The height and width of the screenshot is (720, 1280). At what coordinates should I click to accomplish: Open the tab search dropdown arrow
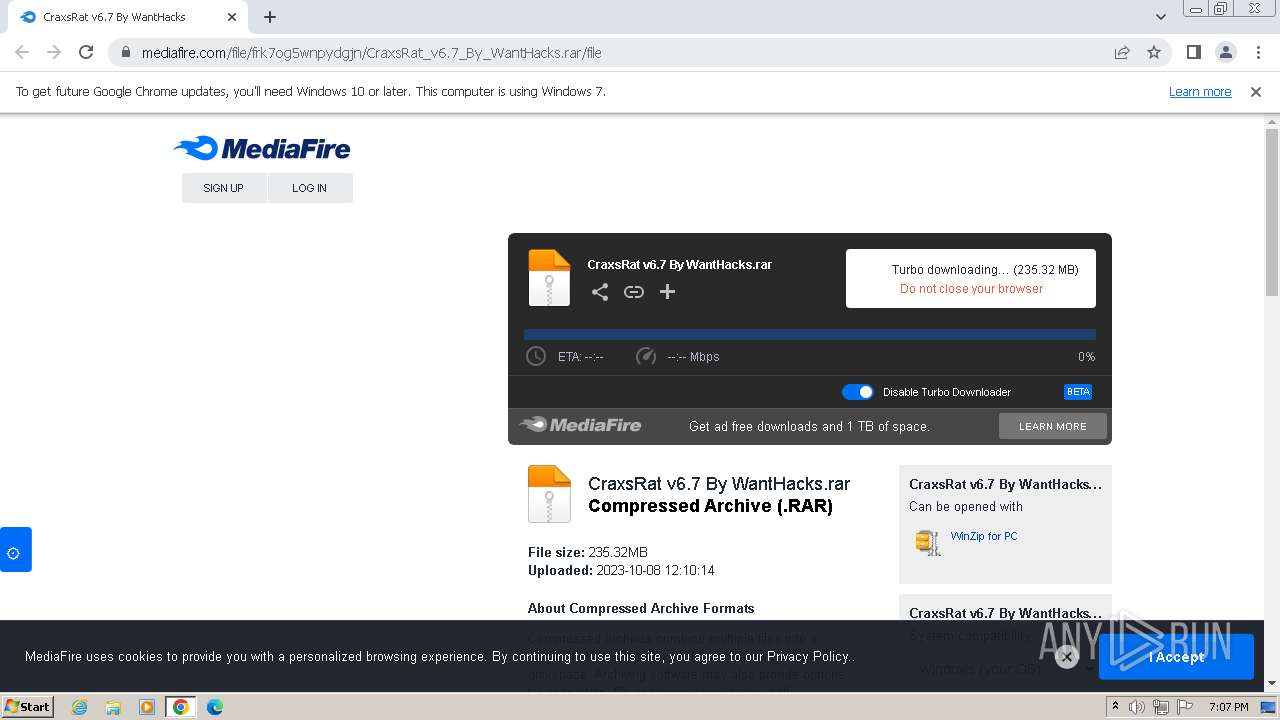click(1160, 17)
